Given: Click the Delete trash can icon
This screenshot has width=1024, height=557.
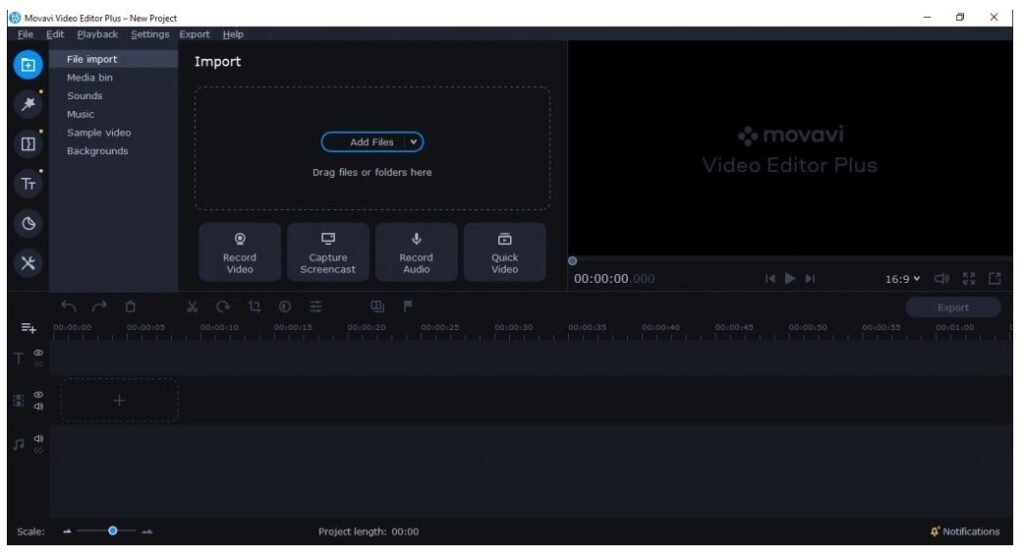Looking at the screenshot, I should (x=131, y=307).
